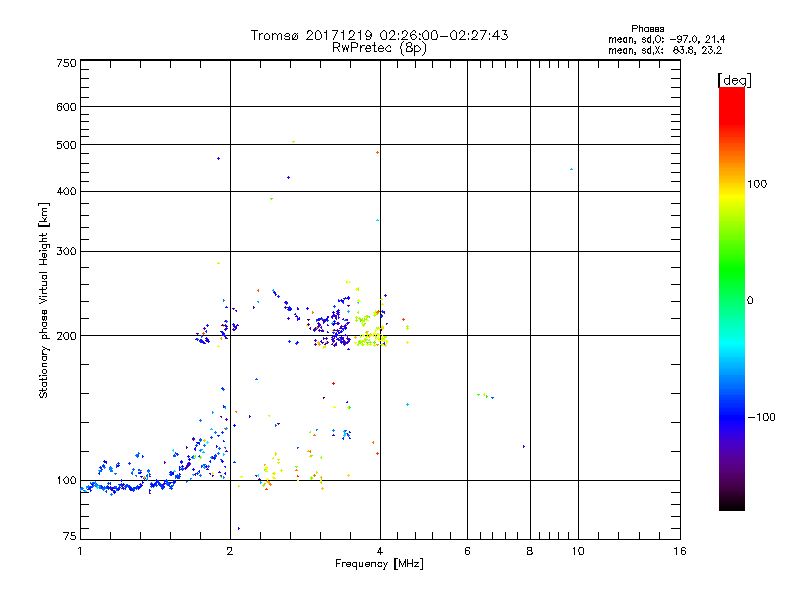Click the isolated cyan data point near 10 MHz
This screenshot has width=800, height=600.
[x=571, y=169]
